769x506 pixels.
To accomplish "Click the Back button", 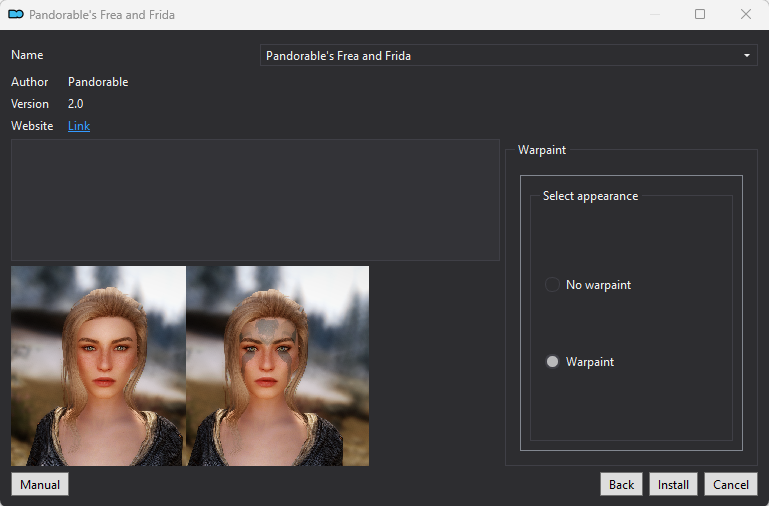I will coord(621,484).
